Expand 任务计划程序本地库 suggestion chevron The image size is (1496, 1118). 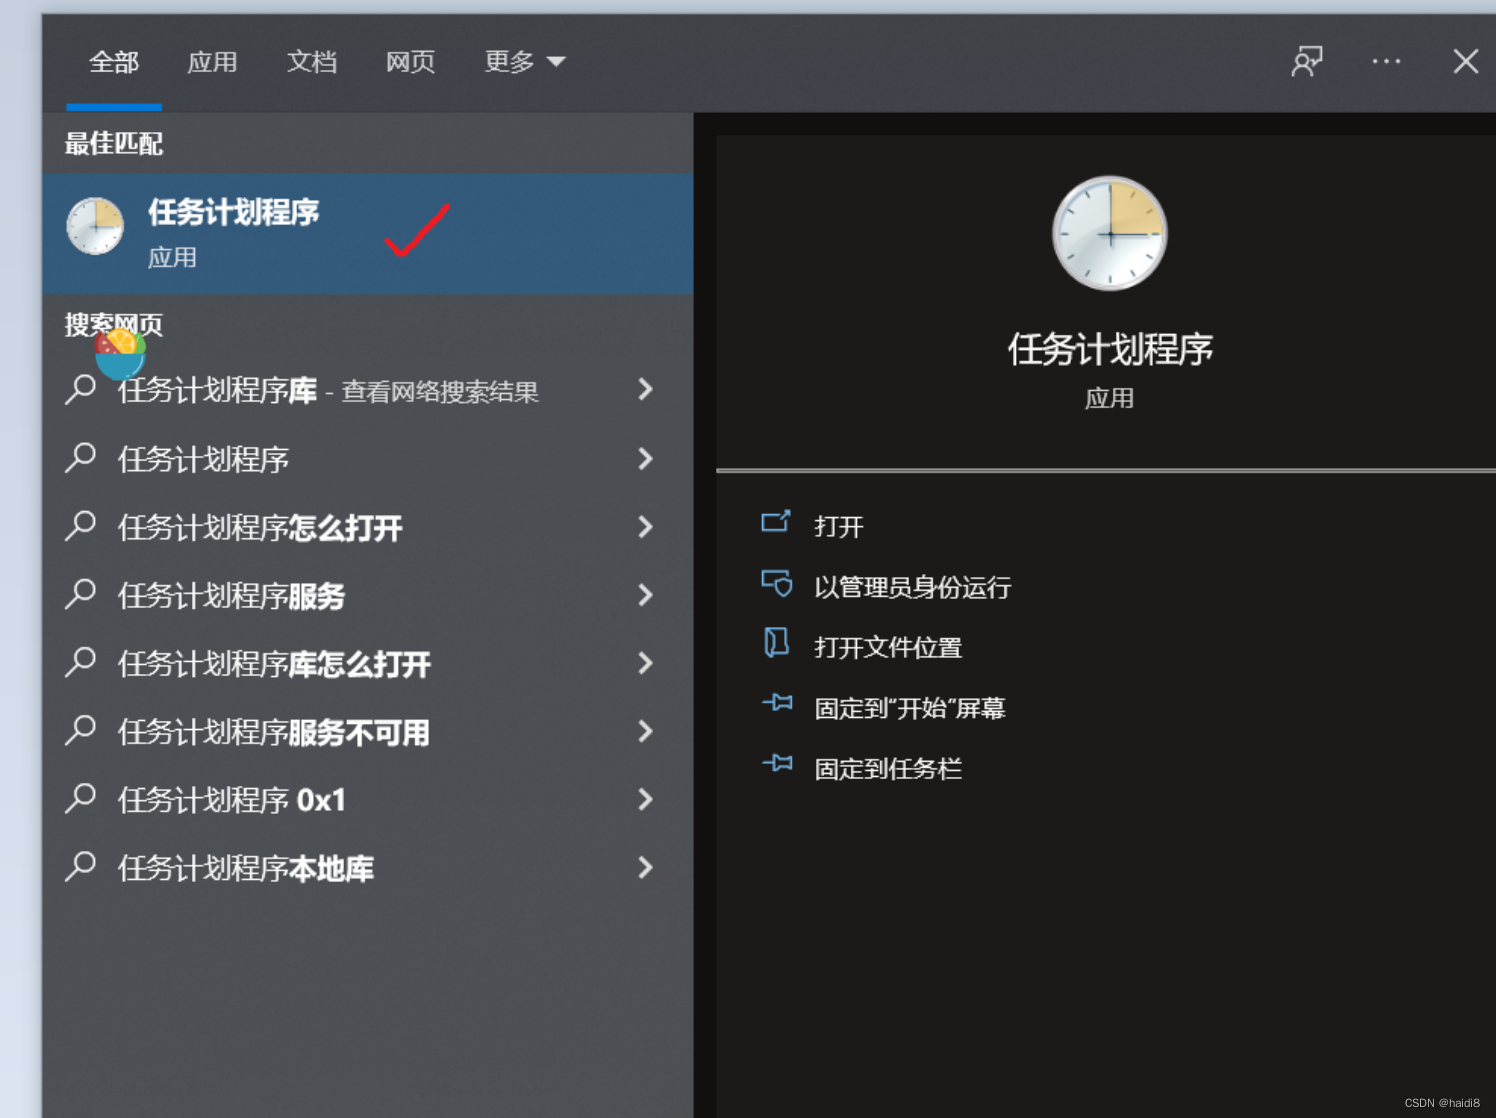(646, 868)
